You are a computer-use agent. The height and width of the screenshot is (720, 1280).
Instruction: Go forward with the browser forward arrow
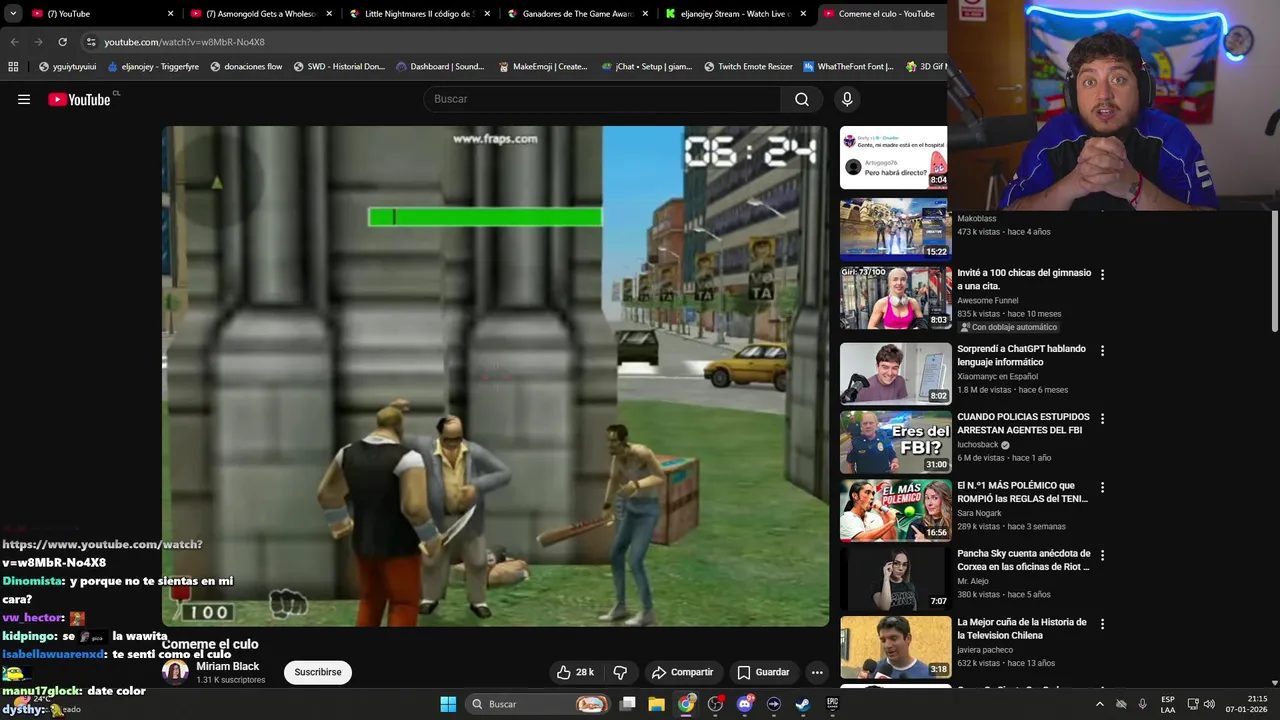coord(38,42)
